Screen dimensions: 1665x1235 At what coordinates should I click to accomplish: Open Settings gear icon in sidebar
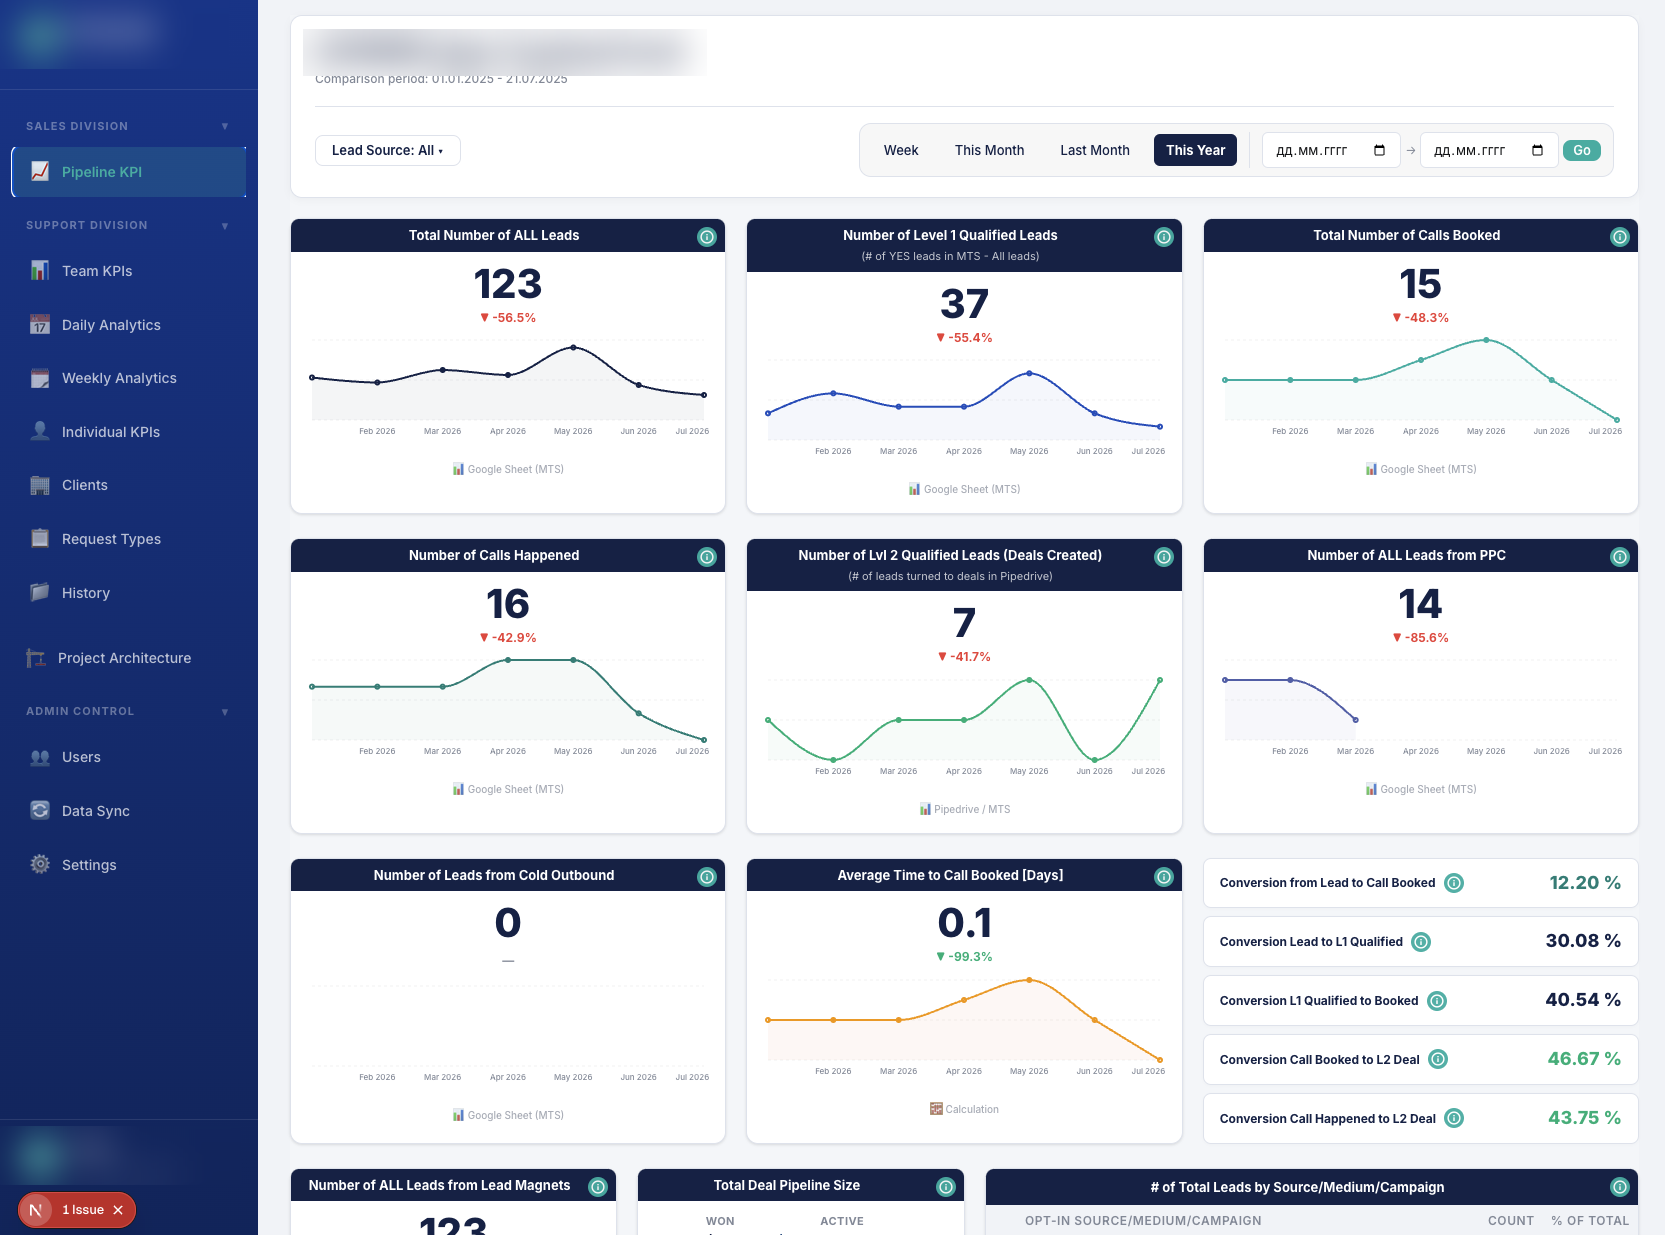click(40, 865)
